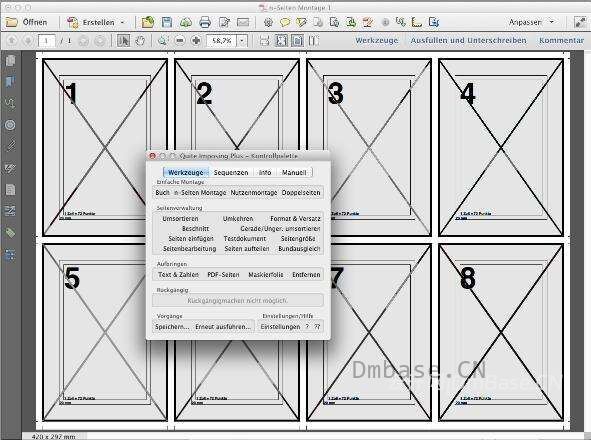This screenshot has width=591, height=440.
Task: Click the Beschnitt button
Action: [x=195, y=229]
